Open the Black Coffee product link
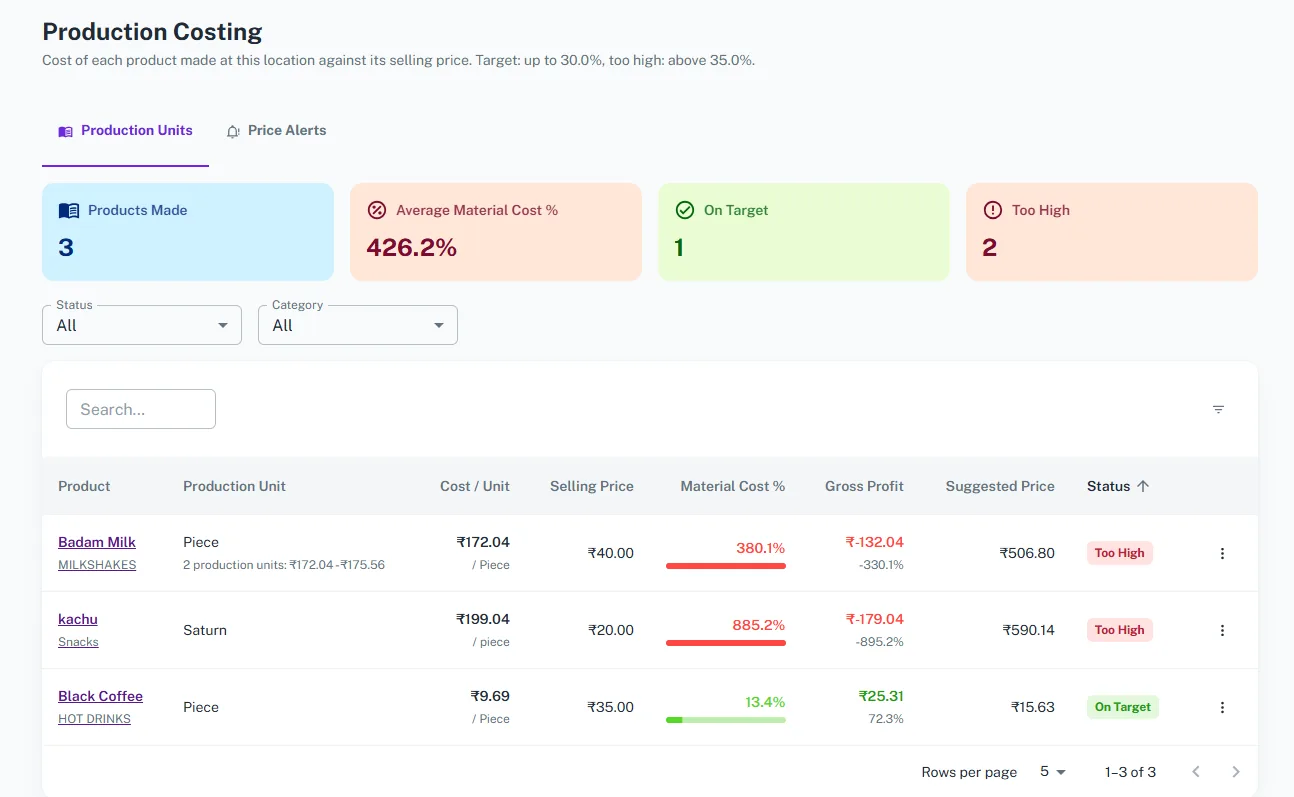The width and height of the screenshot is (1294, 797). (100, 696)
